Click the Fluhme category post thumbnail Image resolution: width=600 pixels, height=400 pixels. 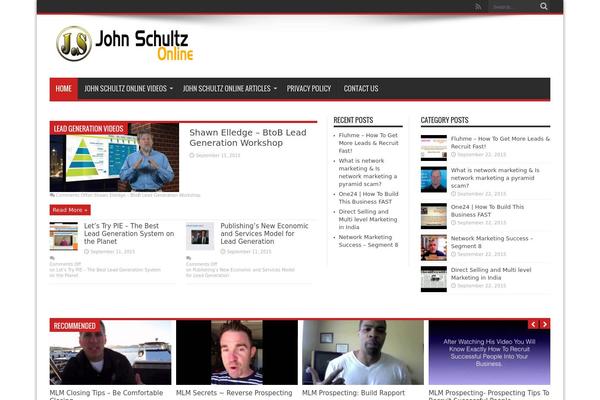click(434, 148)
